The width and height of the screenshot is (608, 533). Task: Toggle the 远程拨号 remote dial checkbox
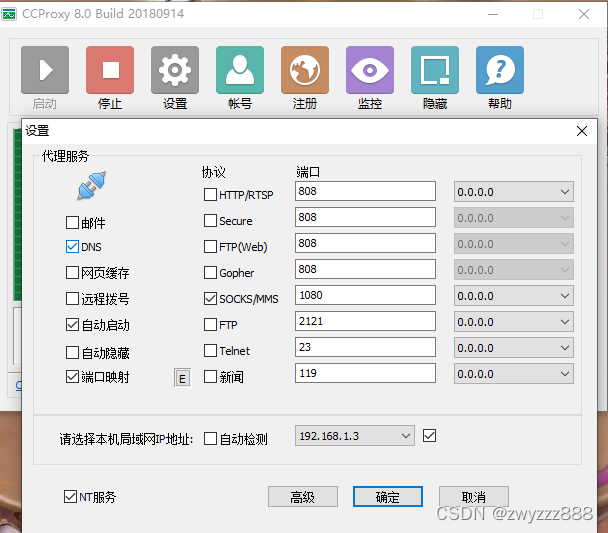(x=72, y=298)
